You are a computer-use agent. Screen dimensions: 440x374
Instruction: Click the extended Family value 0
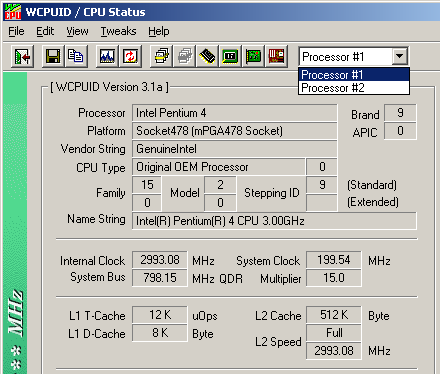tap(147, 203)
